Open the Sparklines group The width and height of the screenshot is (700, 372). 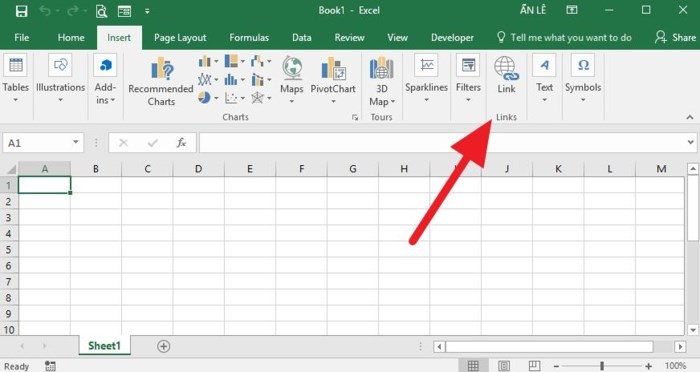426,79
